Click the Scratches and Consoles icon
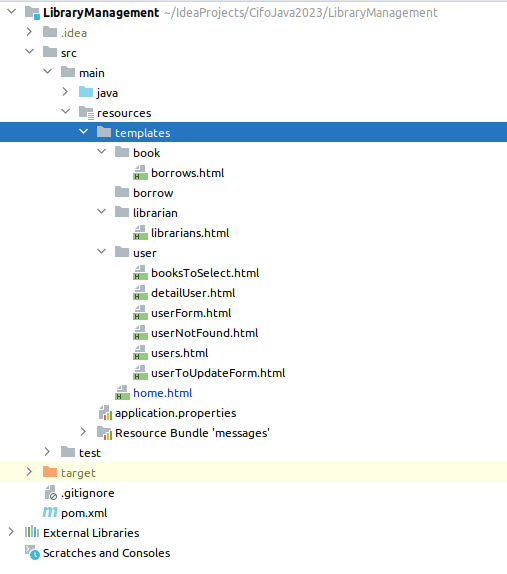The width and height of the screenshot is (507, 574). [x=32, y=553]
